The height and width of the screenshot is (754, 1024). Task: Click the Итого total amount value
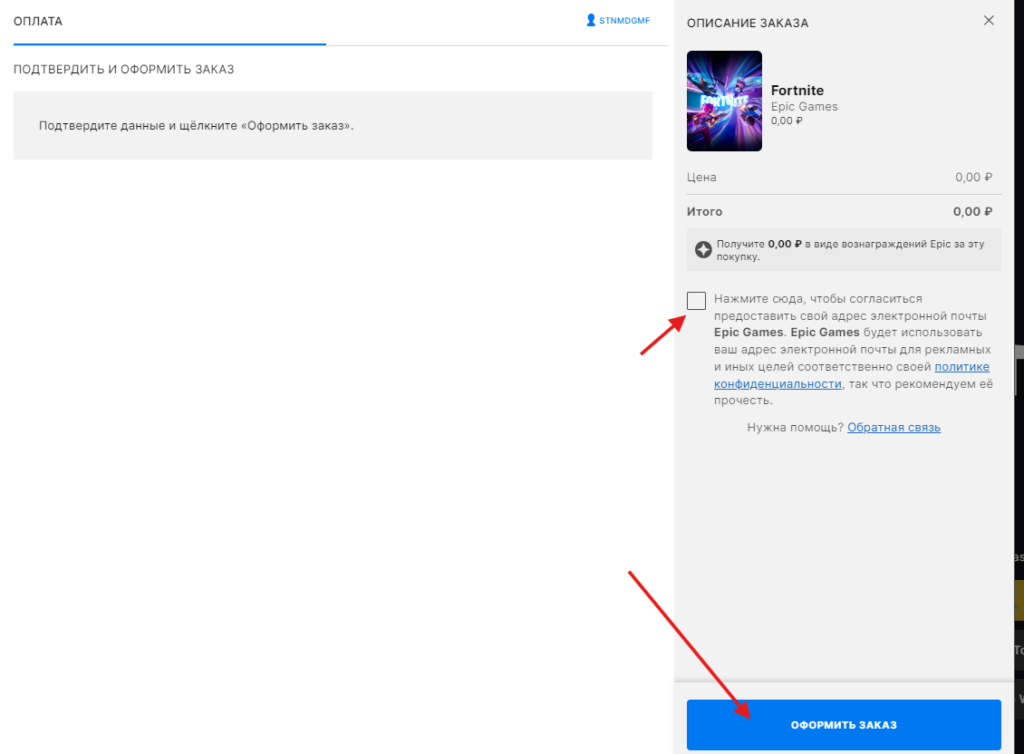point(972,212)
